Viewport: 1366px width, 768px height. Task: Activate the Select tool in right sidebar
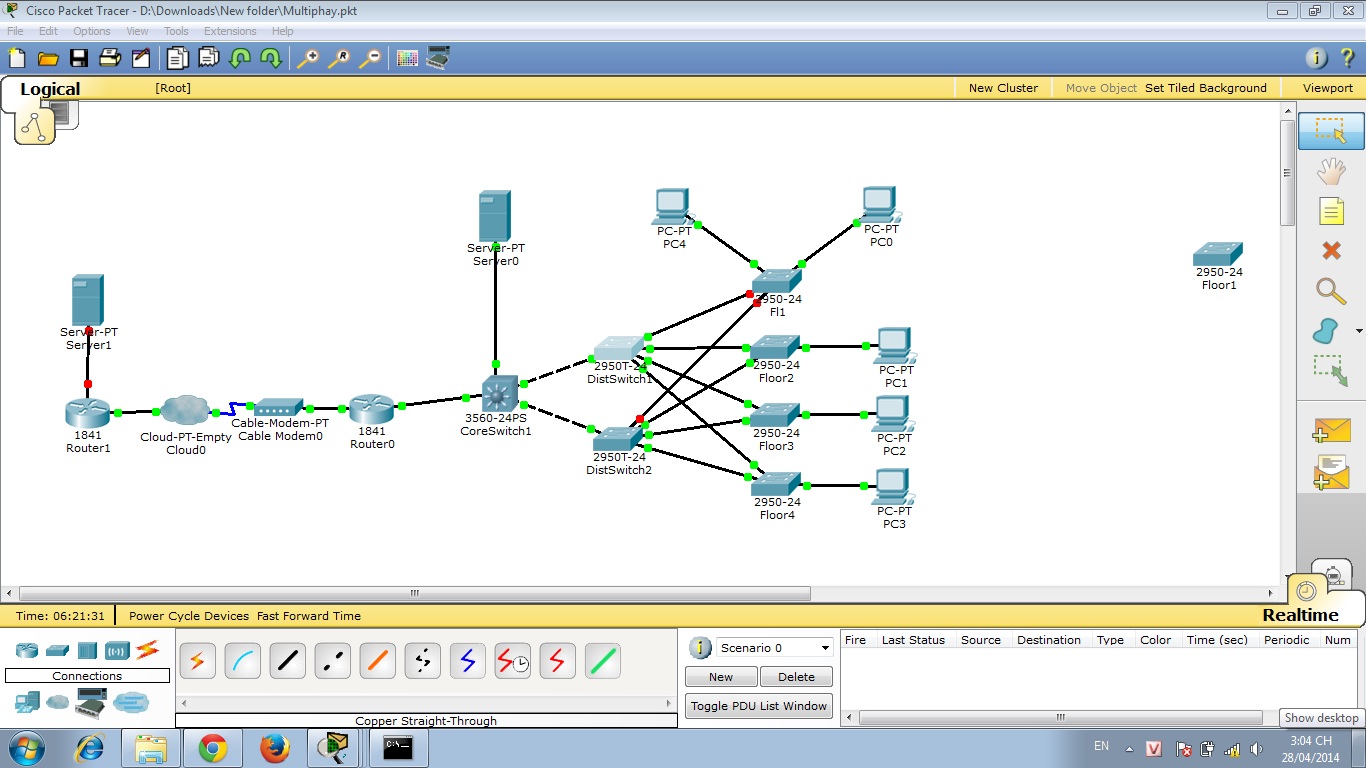pyautogui.click(x=1331, y=131)
